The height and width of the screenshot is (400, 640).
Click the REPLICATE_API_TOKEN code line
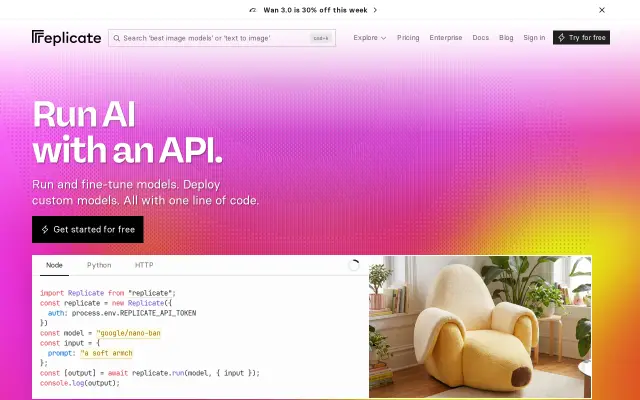[x=122, y=313]
